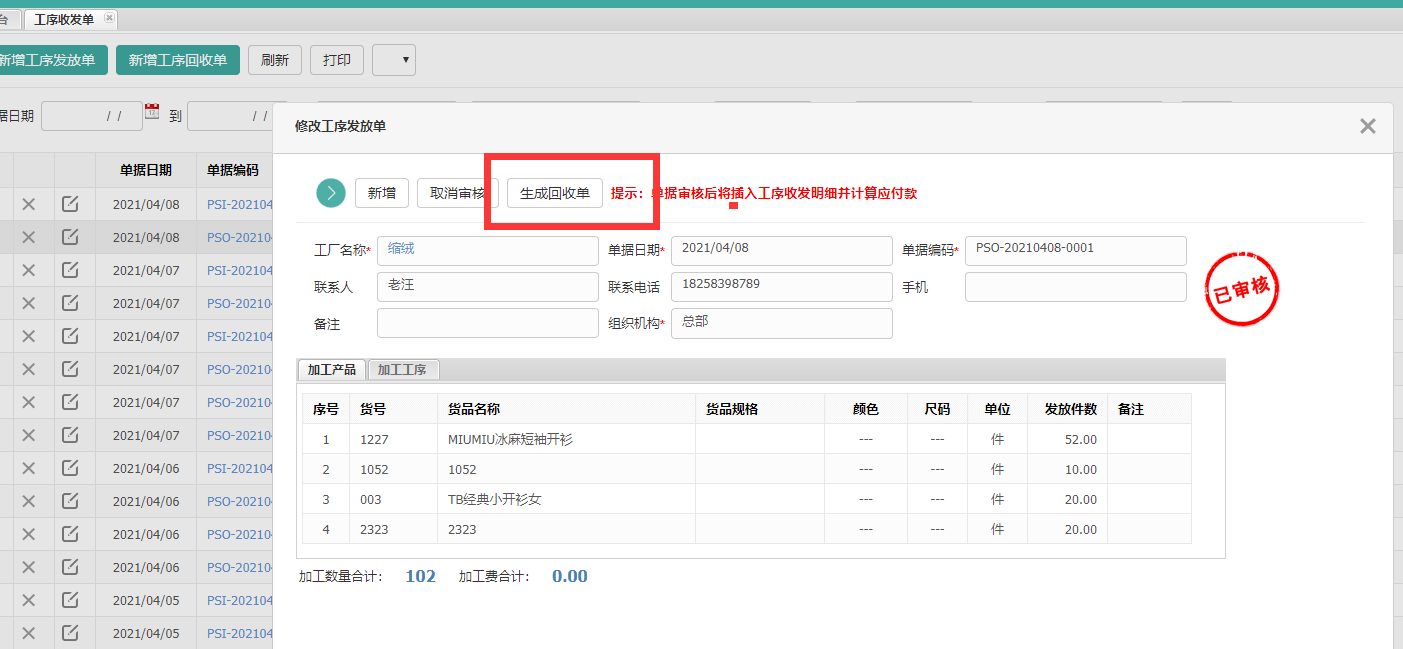This screenshot has height=649, width=1403.
Task: Collapse the dialog header via the blue circular arrow
Action: [x=330, y=193]
